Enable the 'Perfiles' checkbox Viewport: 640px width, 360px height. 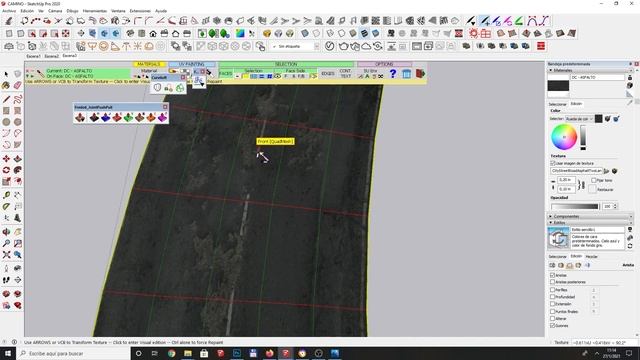coord(553,290)
